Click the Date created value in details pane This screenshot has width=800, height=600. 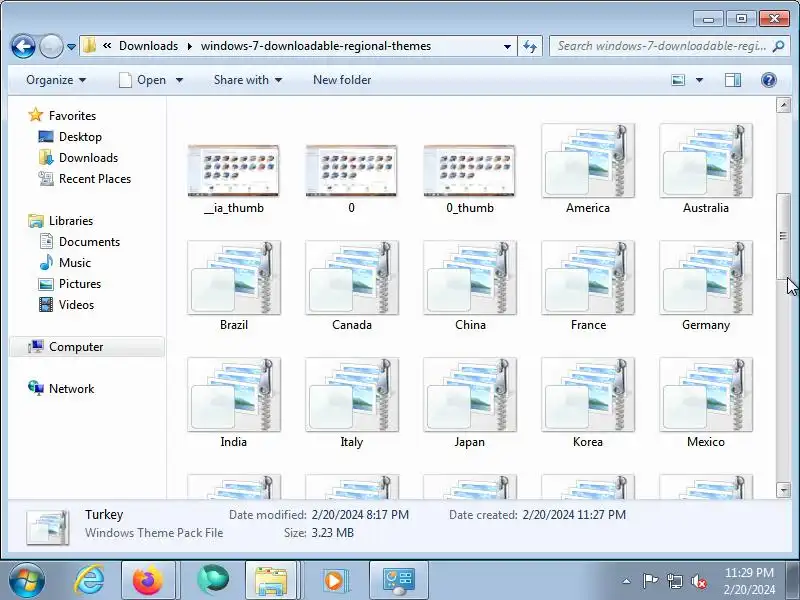coord(574,515)
